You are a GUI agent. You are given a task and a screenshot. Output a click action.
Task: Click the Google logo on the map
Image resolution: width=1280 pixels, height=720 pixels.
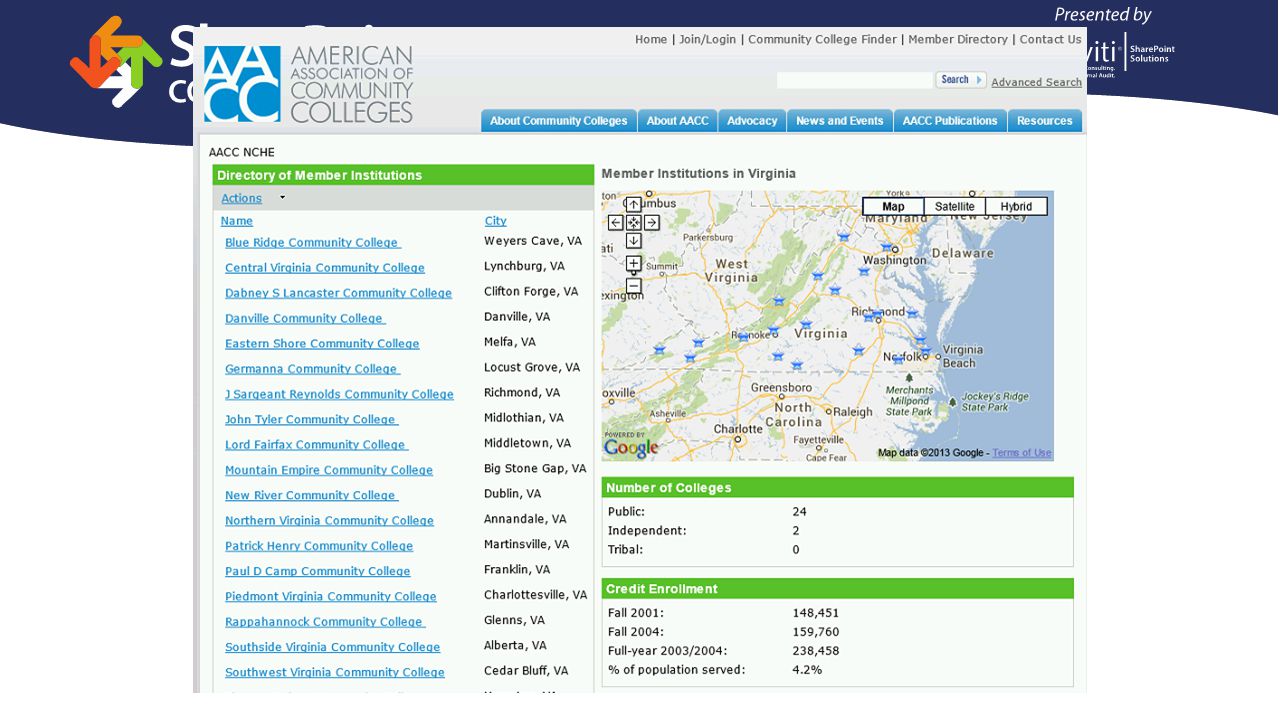click(x=632, y=447)
